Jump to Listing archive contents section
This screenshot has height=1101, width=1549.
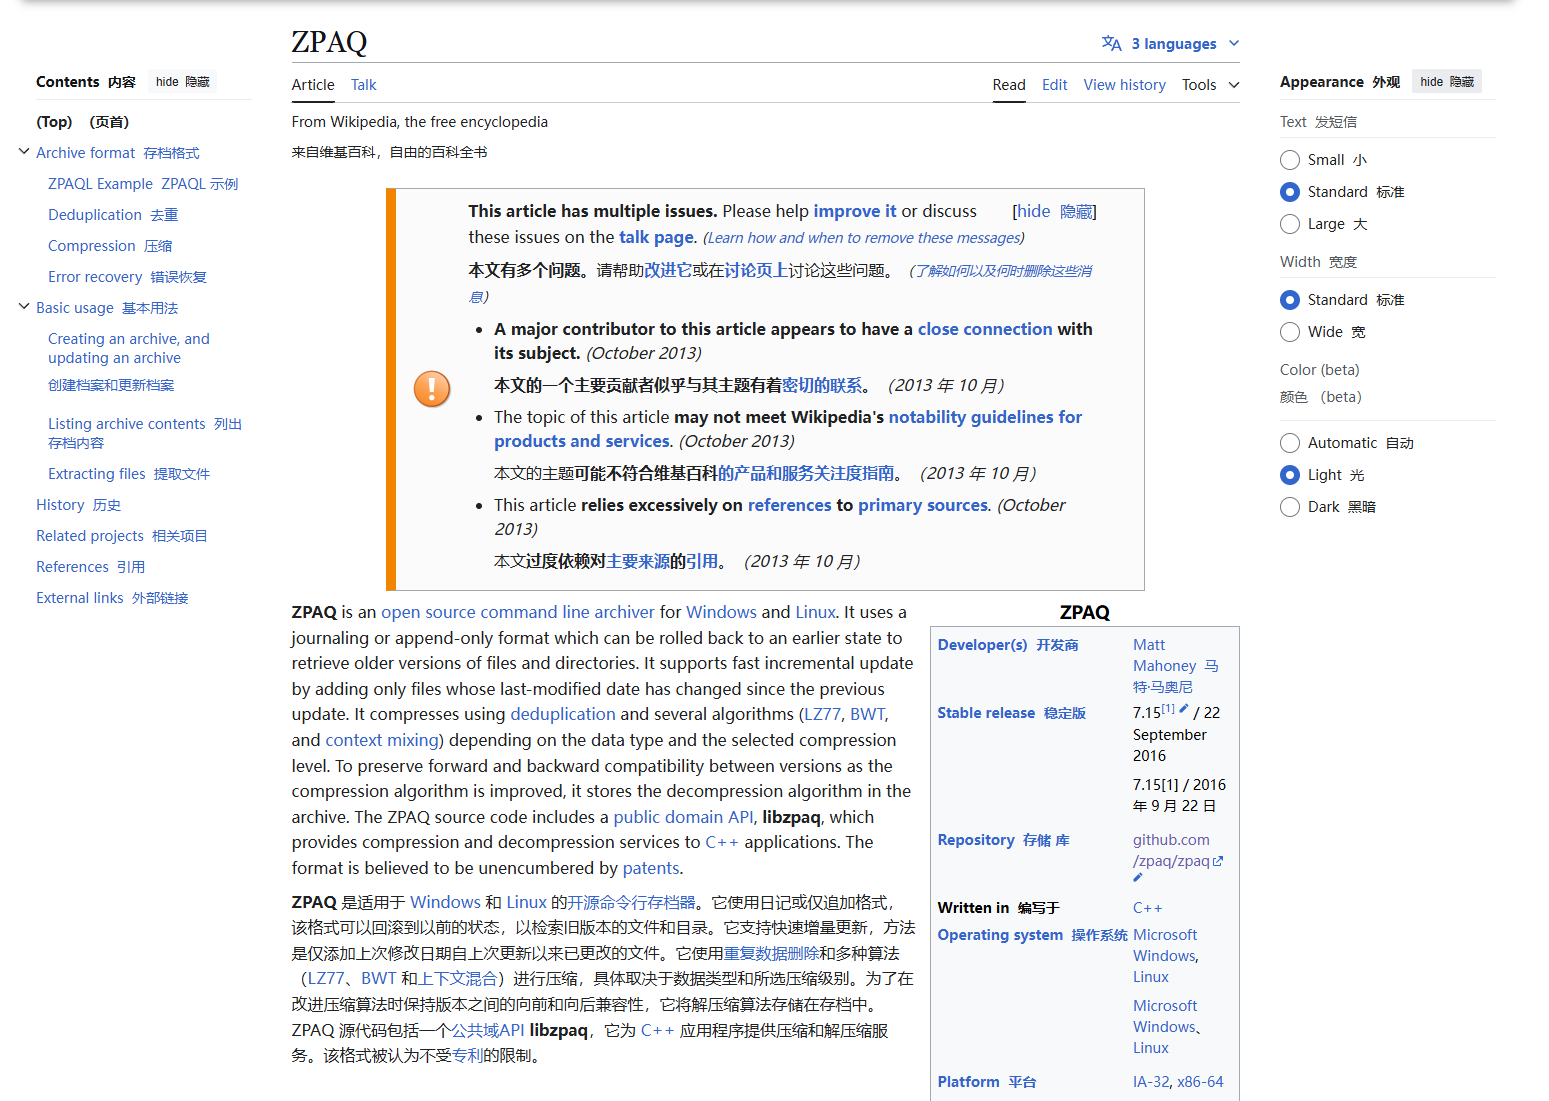pos(145,433)
